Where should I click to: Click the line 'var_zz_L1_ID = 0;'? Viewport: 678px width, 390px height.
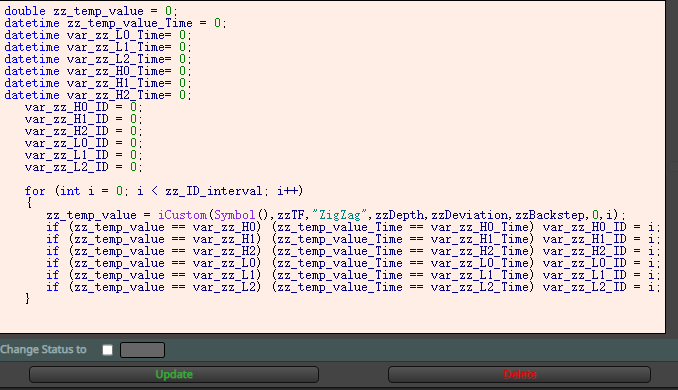pos(83,156)
